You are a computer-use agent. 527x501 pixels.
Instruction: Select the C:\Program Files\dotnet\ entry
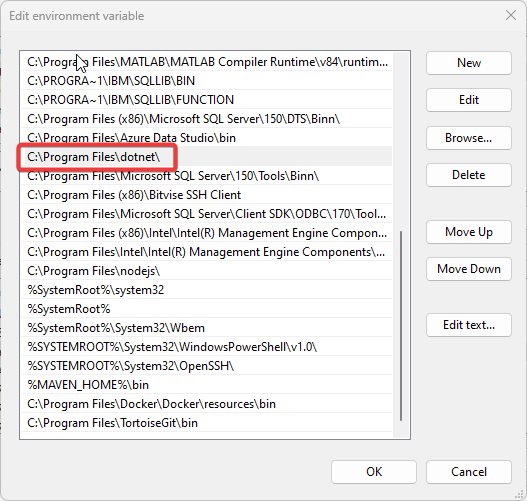(x=207, y=157)
